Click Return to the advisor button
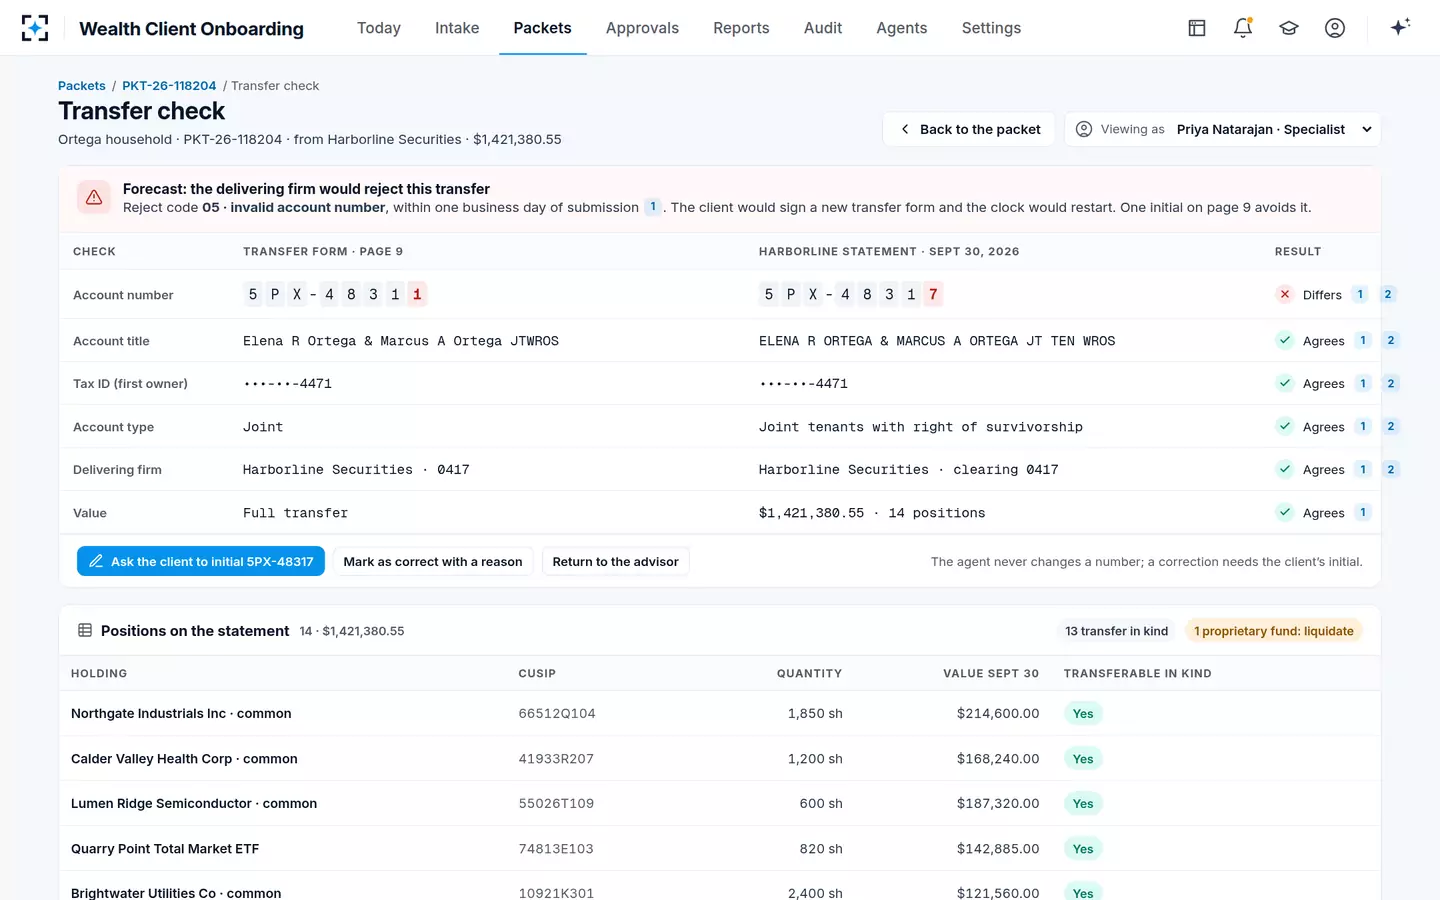Image resolution: width=1440 pixels, height=900 pixels. (616, 561)
